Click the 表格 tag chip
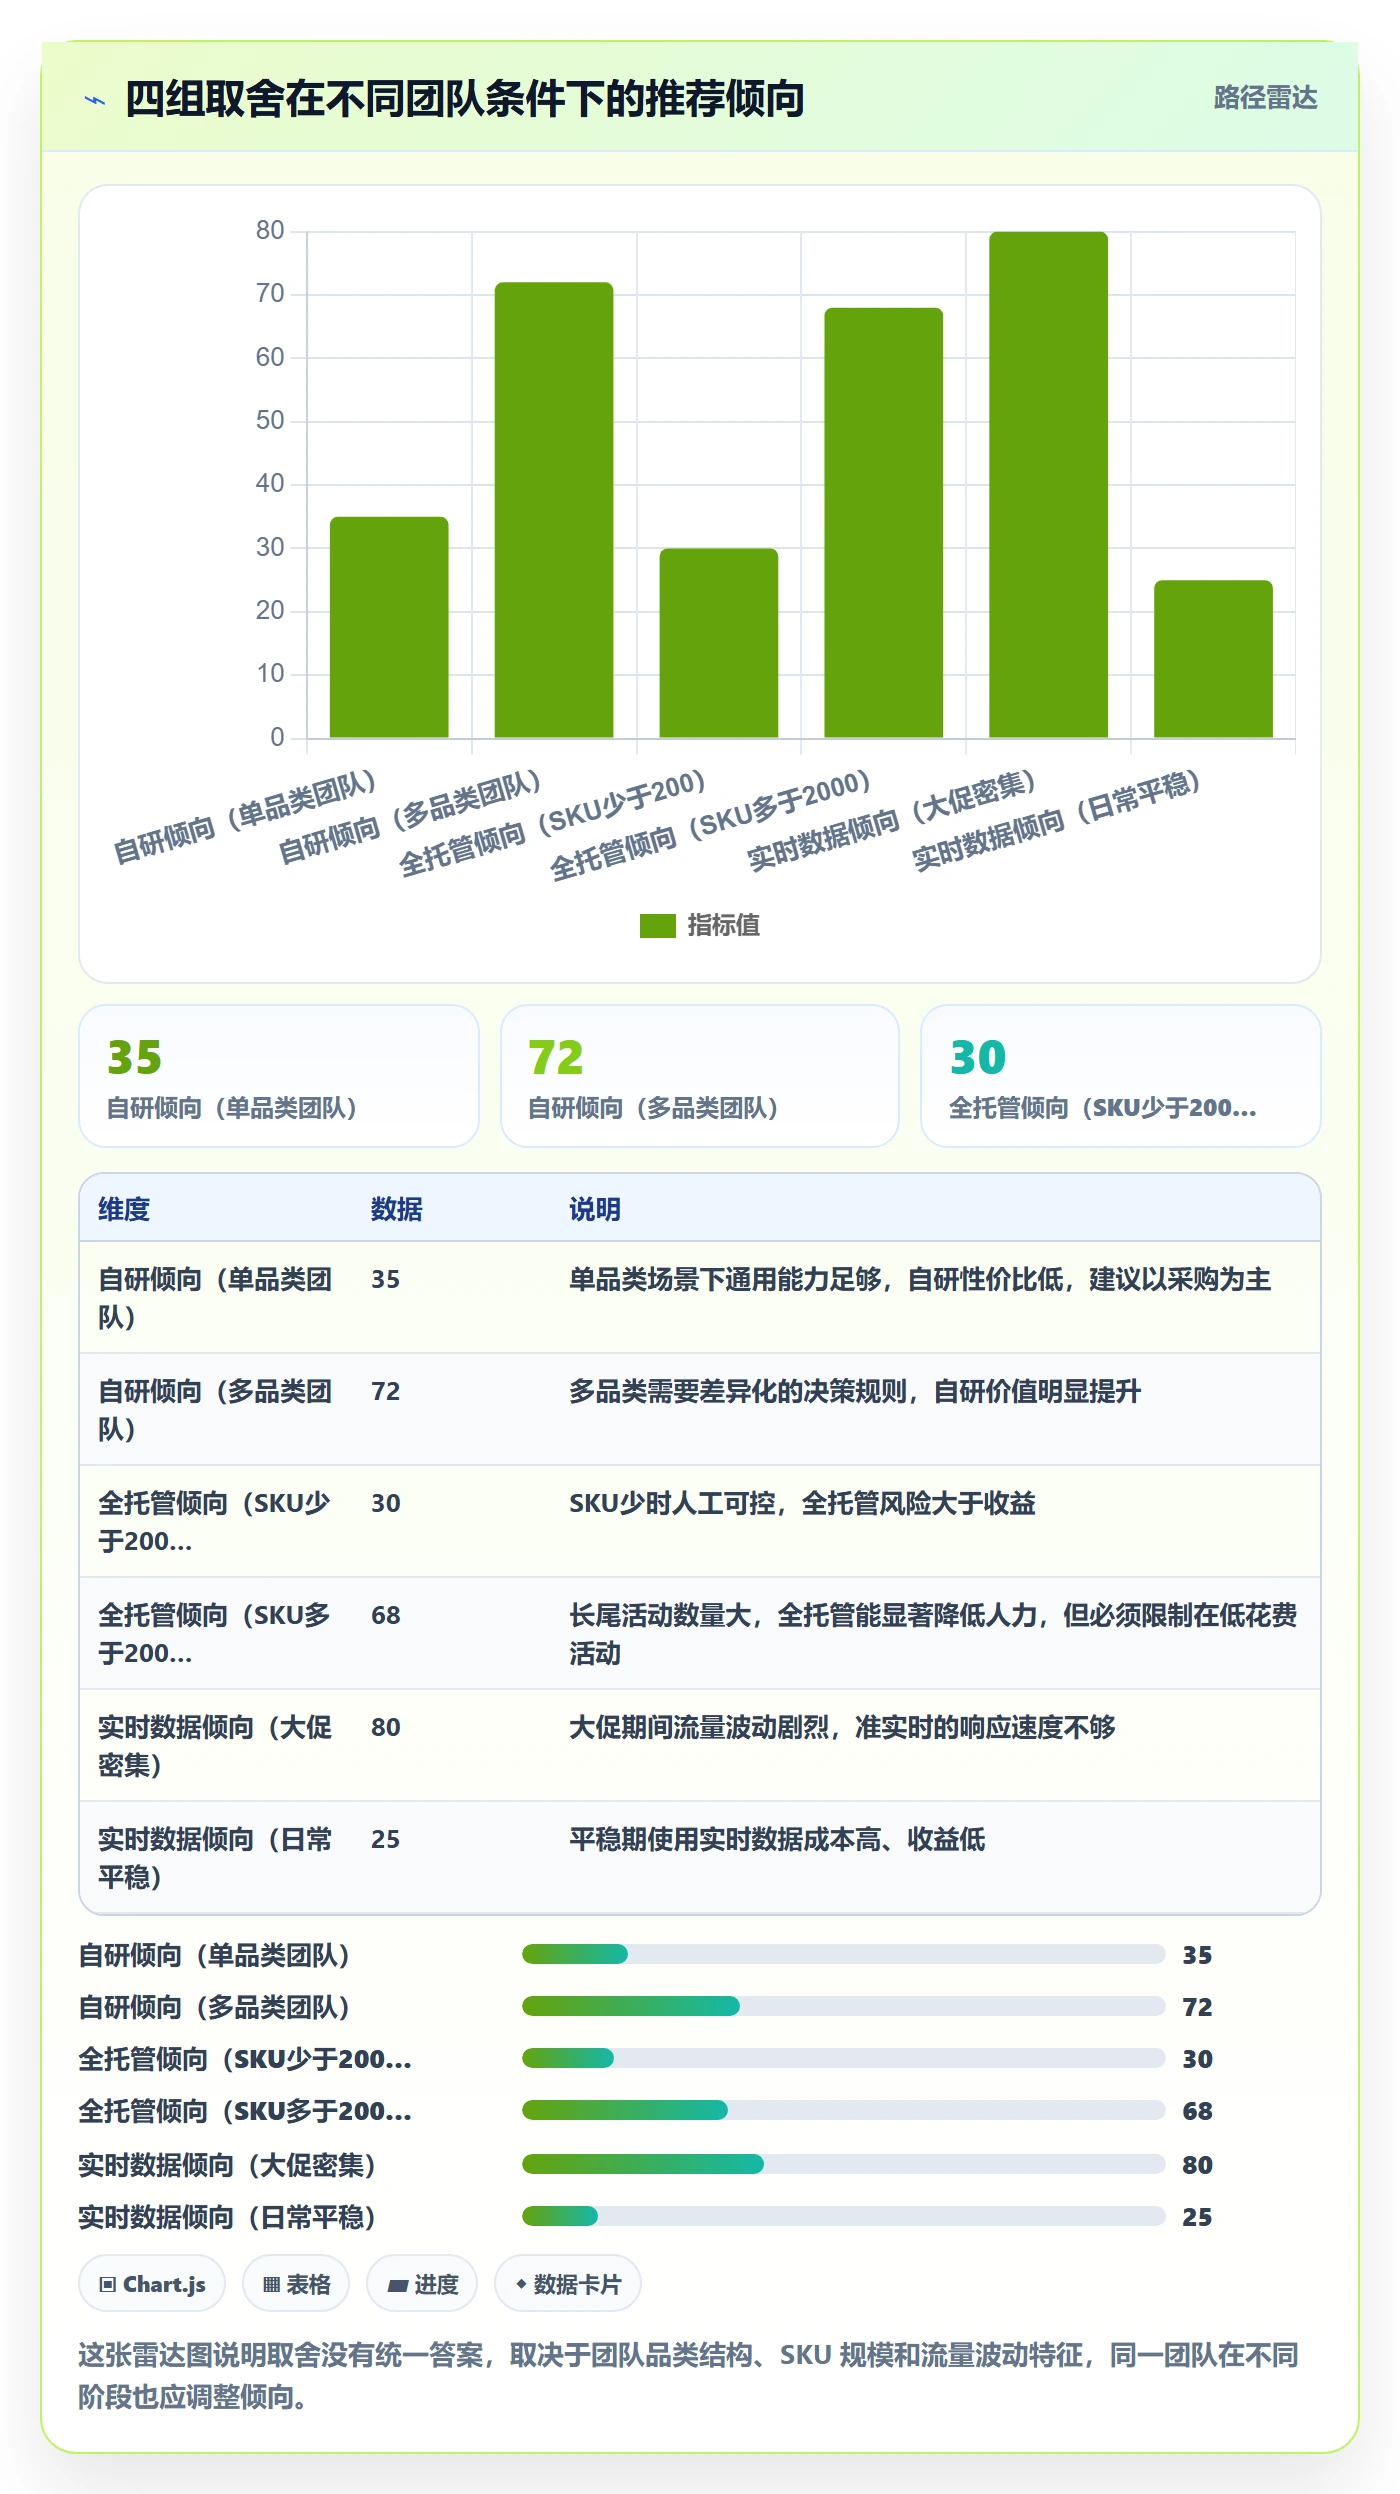The image size is (1400, 2494). (296, 2284)
